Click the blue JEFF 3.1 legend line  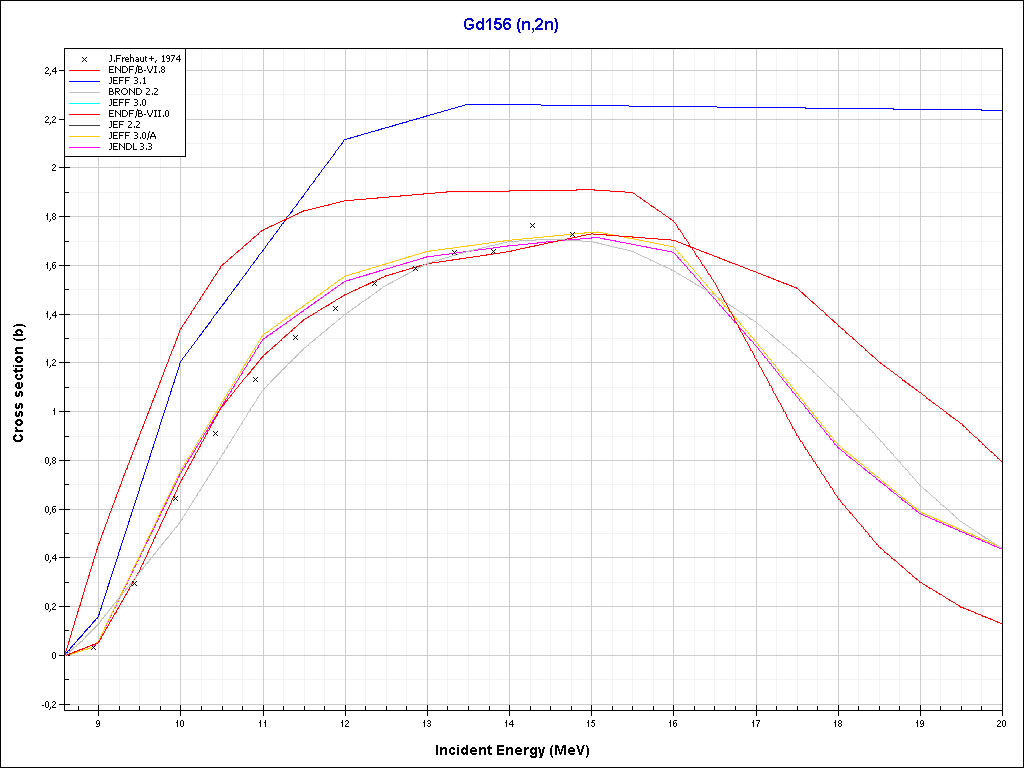pyautogui.click(x=85, y=81)
